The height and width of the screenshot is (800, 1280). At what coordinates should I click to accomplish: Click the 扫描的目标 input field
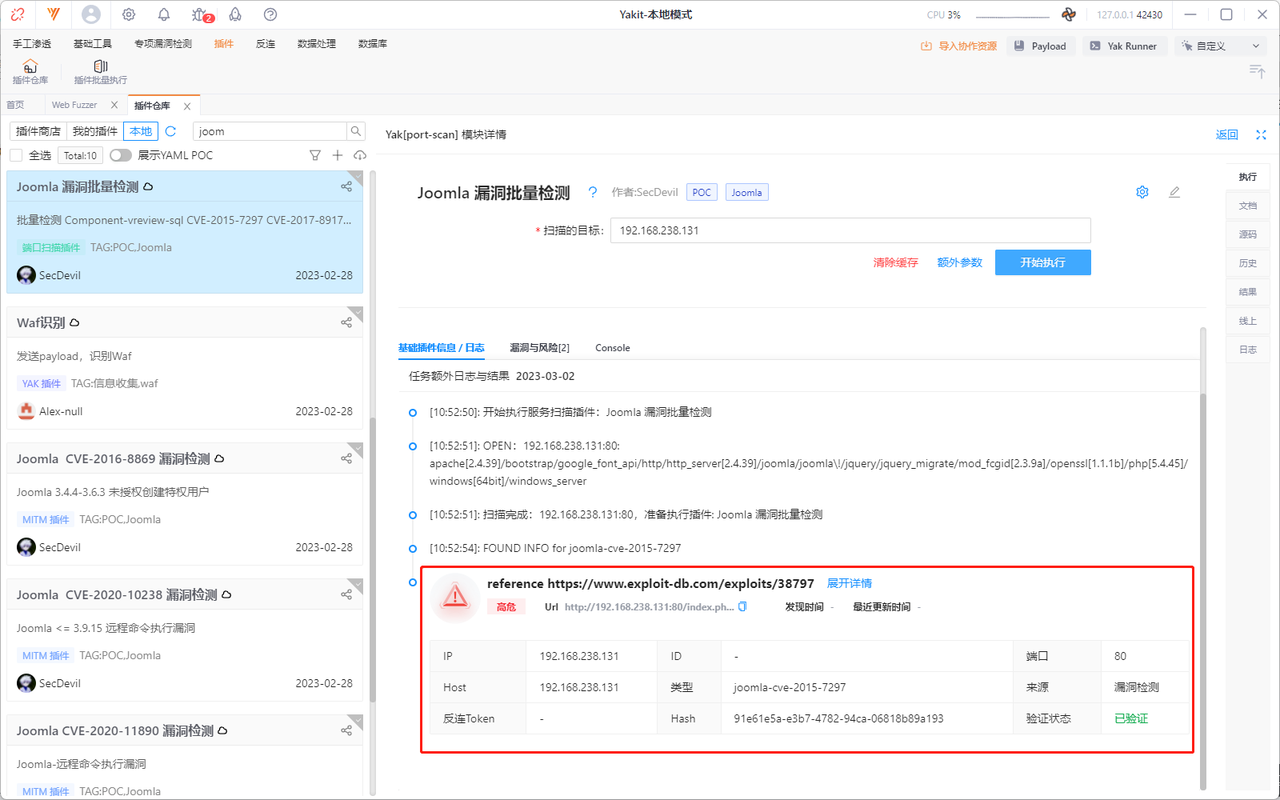pos(850,230)
